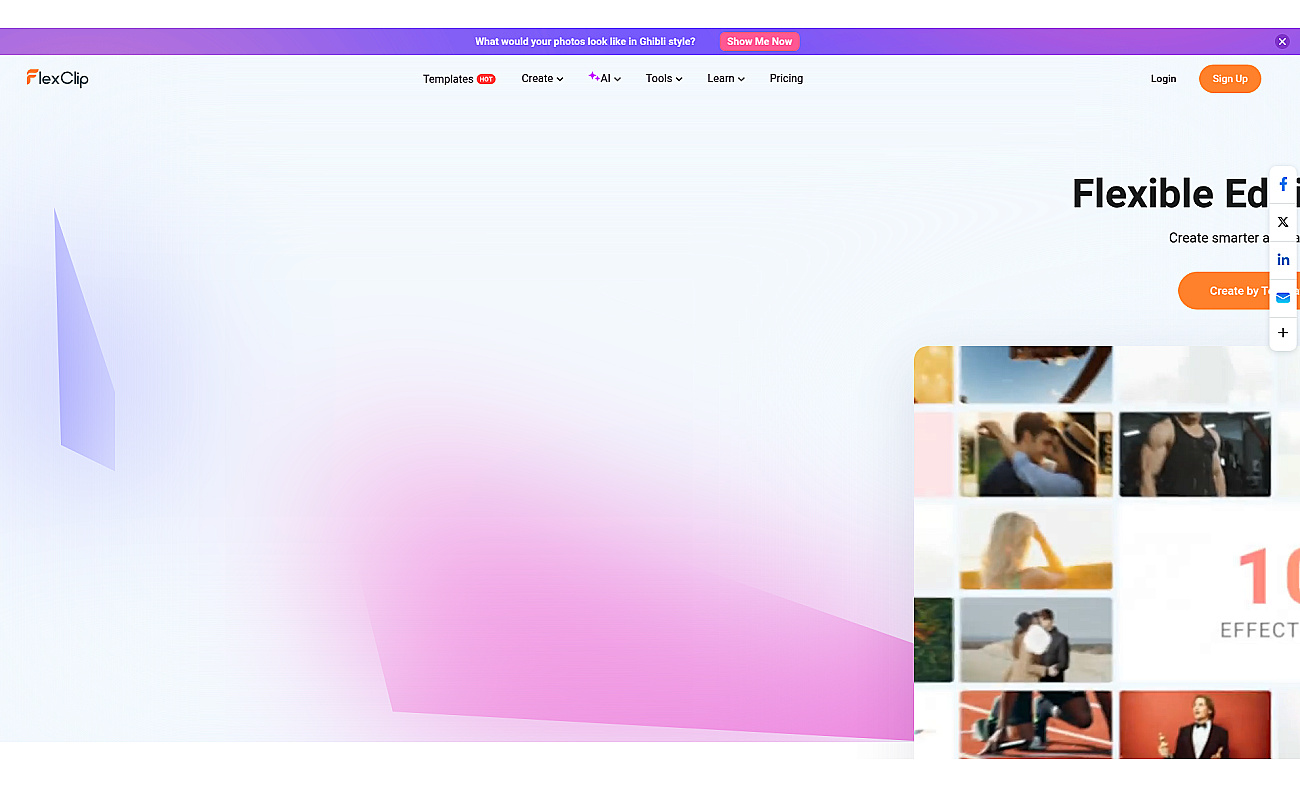Expand the Tools dropdown
The height and width of the screenshot is (788, 1300).
[664, 78]
